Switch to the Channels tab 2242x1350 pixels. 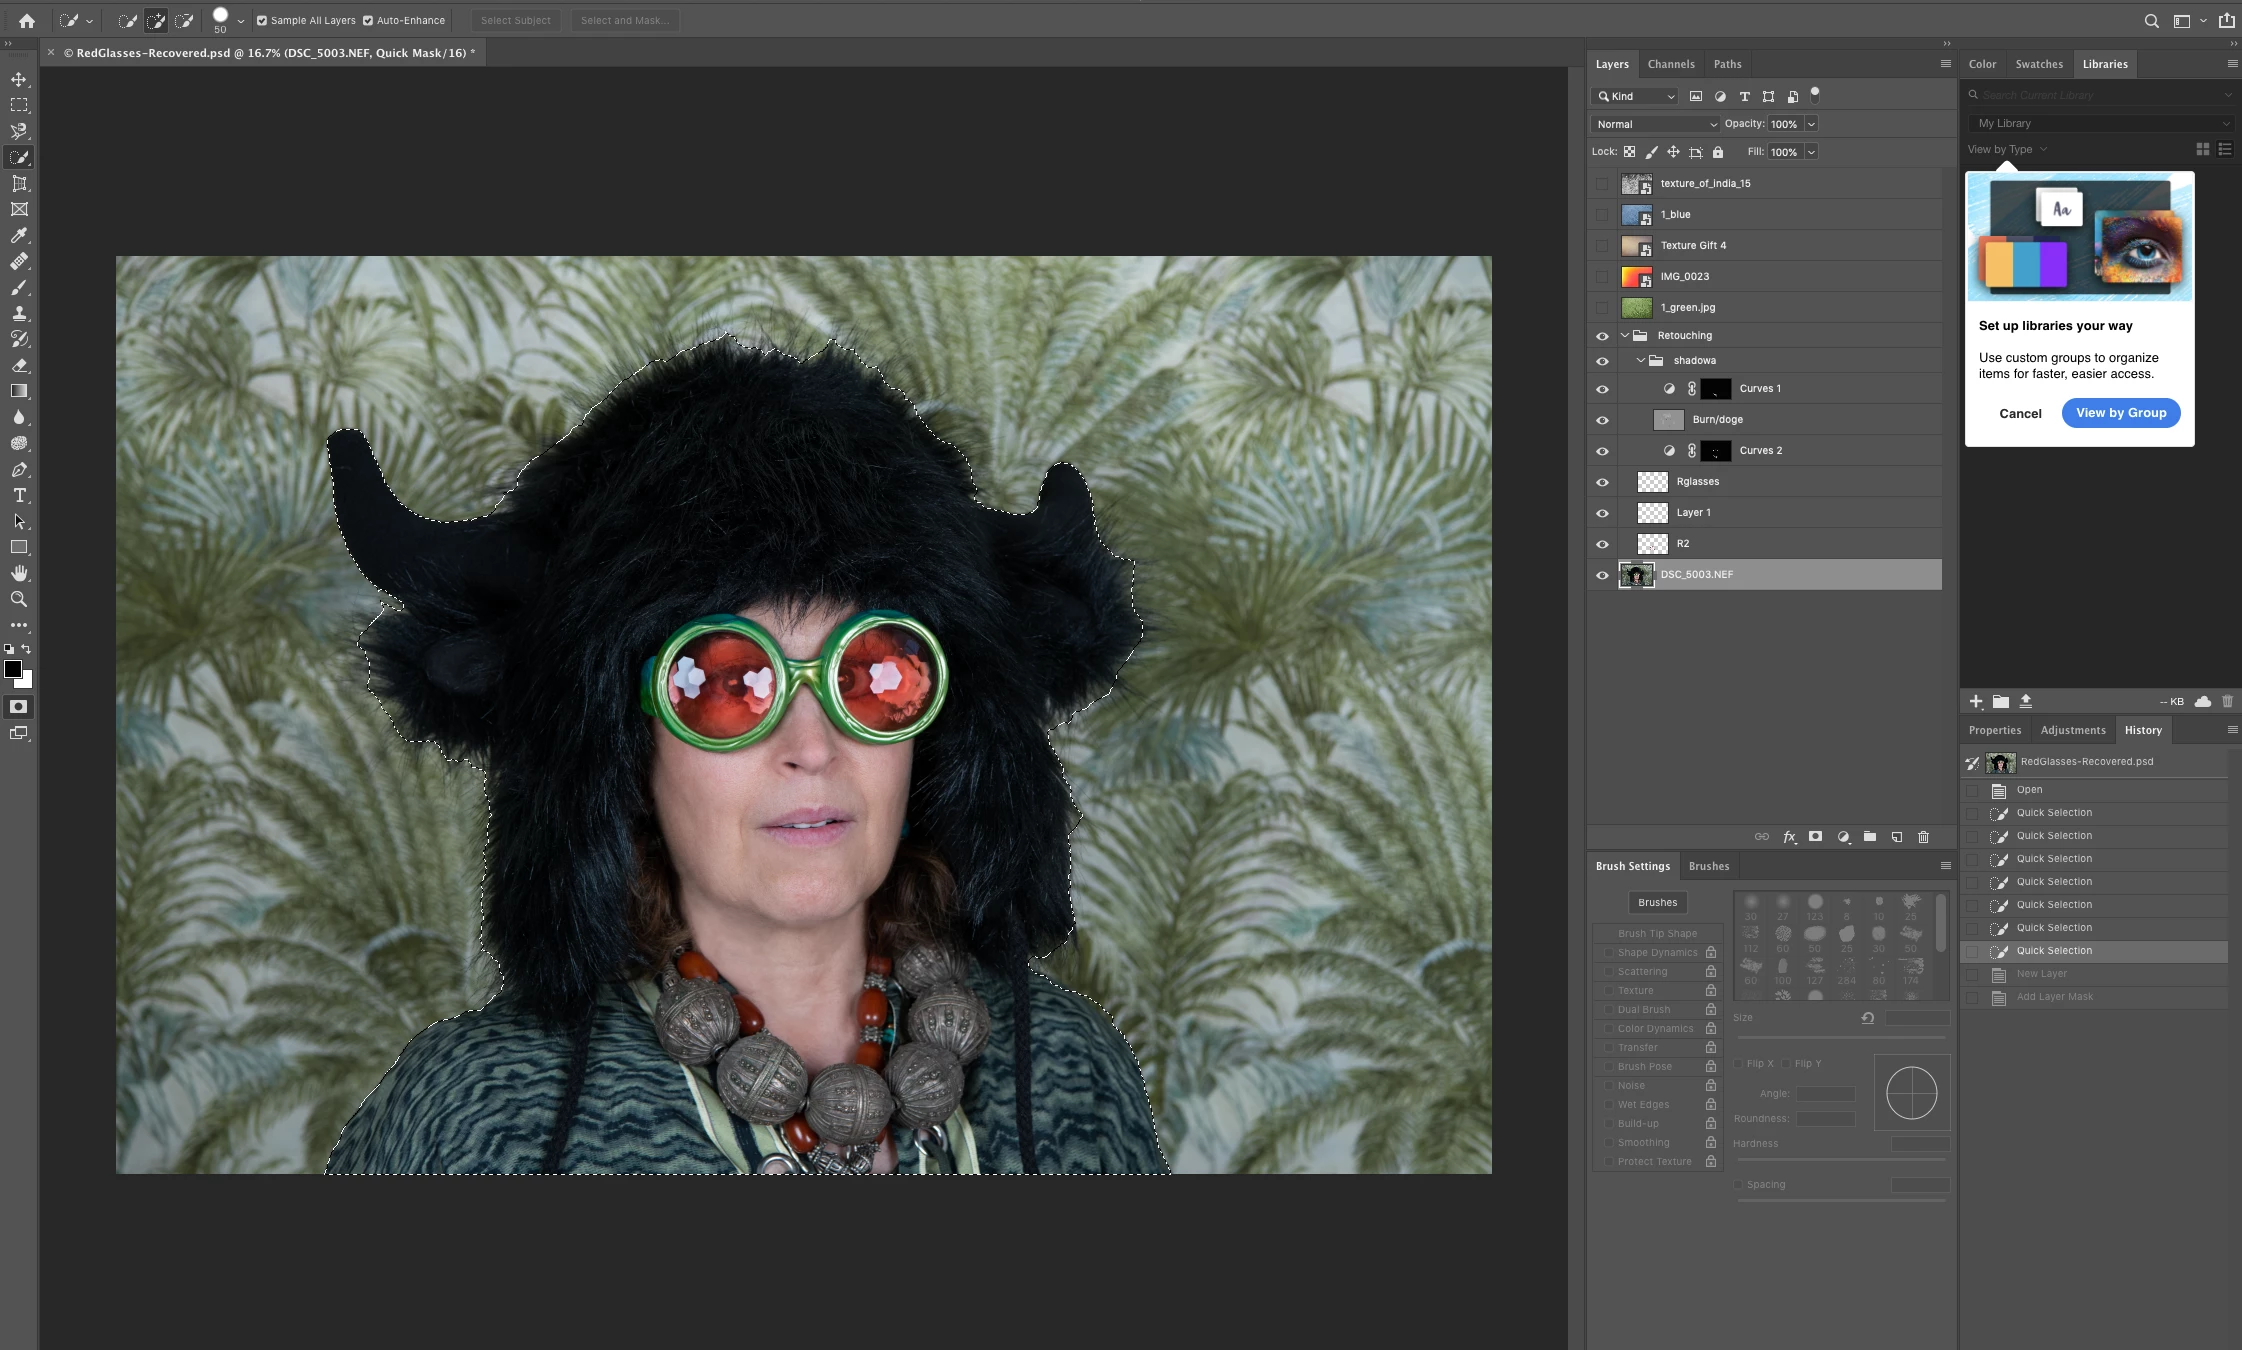[x=1671, y=64]
